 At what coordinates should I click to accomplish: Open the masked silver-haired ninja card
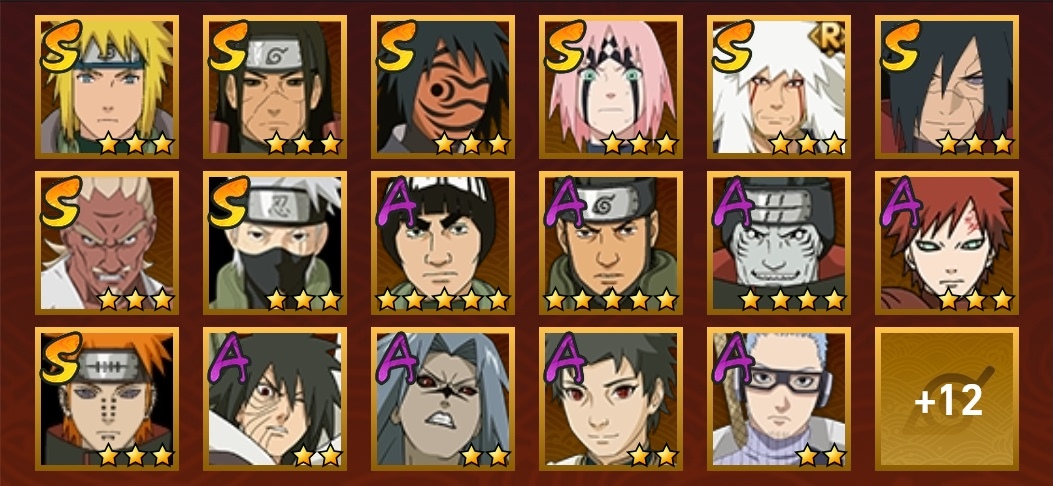pyautogui.click(x=275, y=242)
